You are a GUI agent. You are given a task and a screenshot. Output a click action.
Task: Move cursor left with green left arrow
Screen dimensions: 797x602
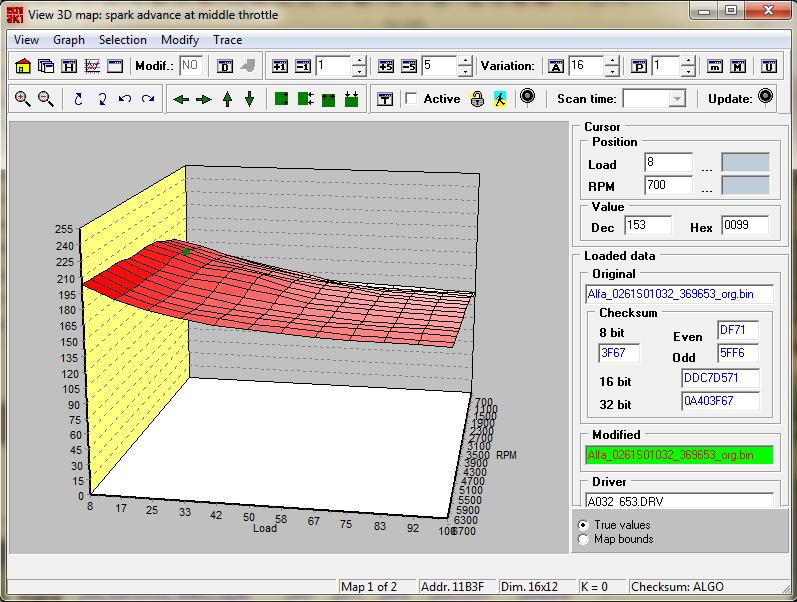click(181, 99)
